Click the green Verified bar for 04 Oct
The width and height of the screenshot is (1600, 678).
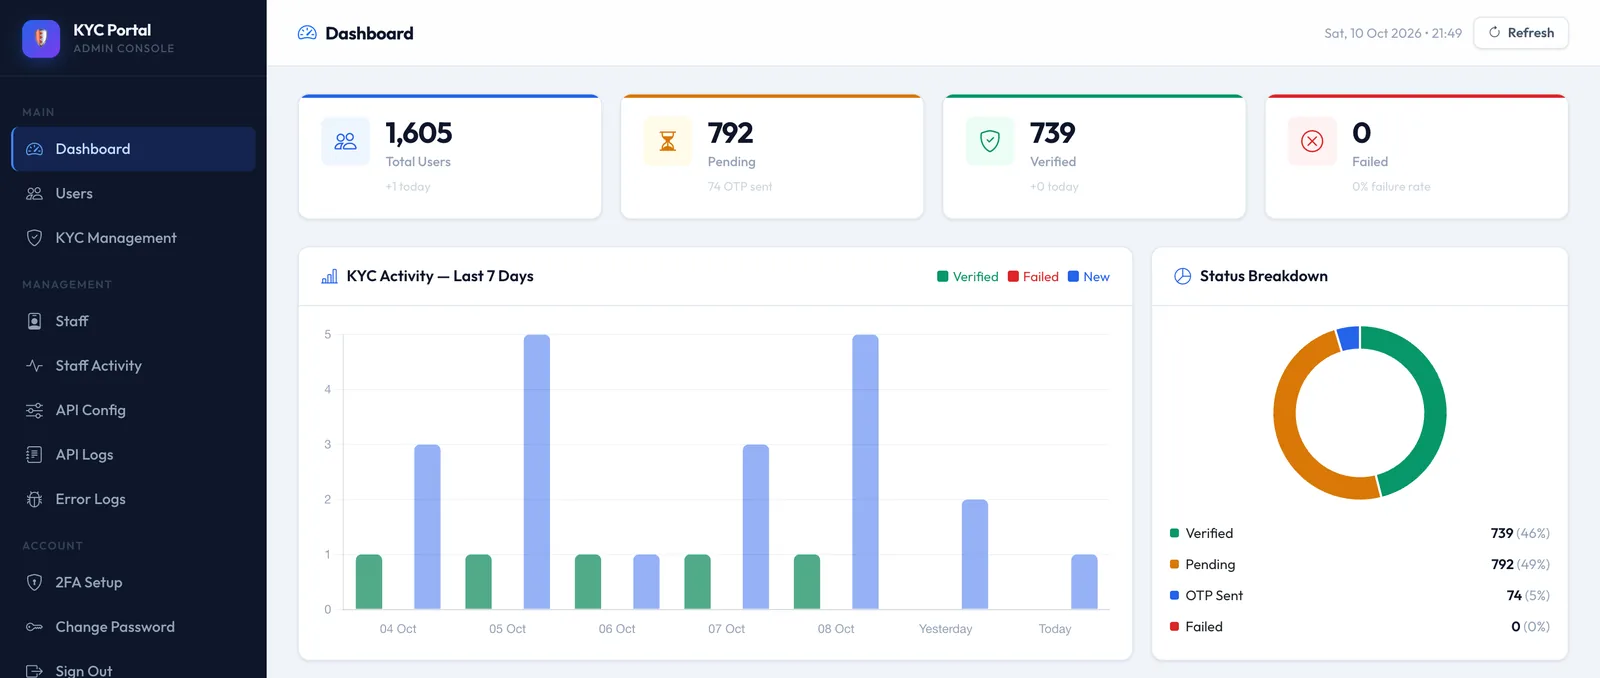(369, 582)
